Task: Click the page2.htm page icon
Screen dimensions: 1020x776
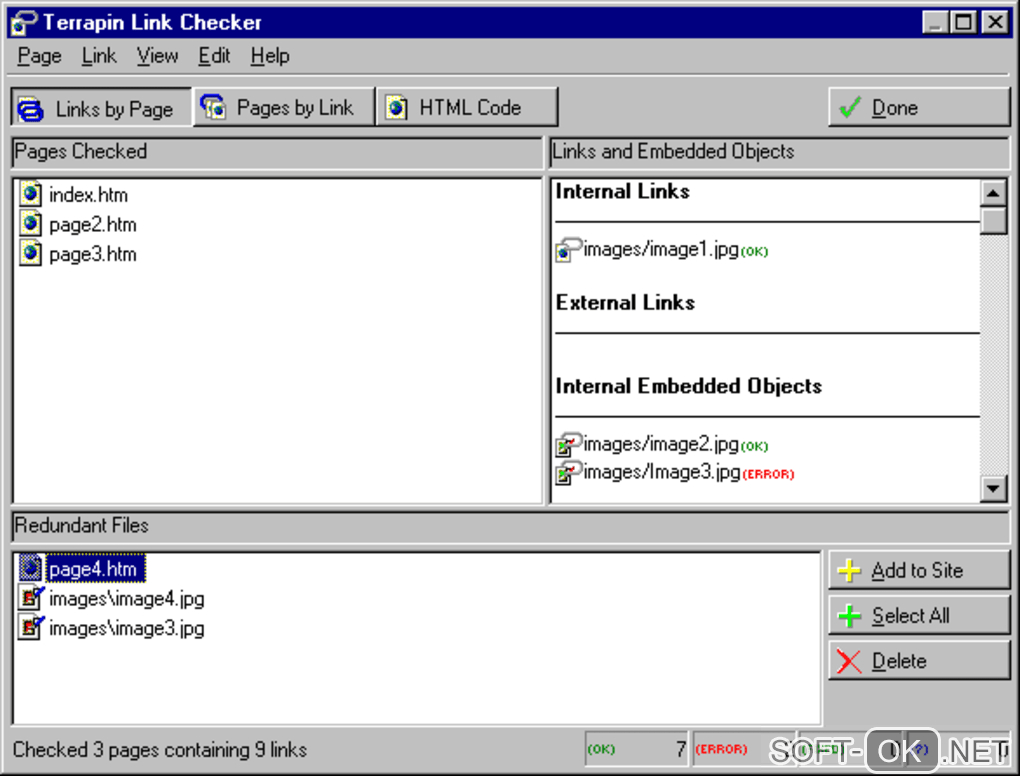Action: click(30, 224)
